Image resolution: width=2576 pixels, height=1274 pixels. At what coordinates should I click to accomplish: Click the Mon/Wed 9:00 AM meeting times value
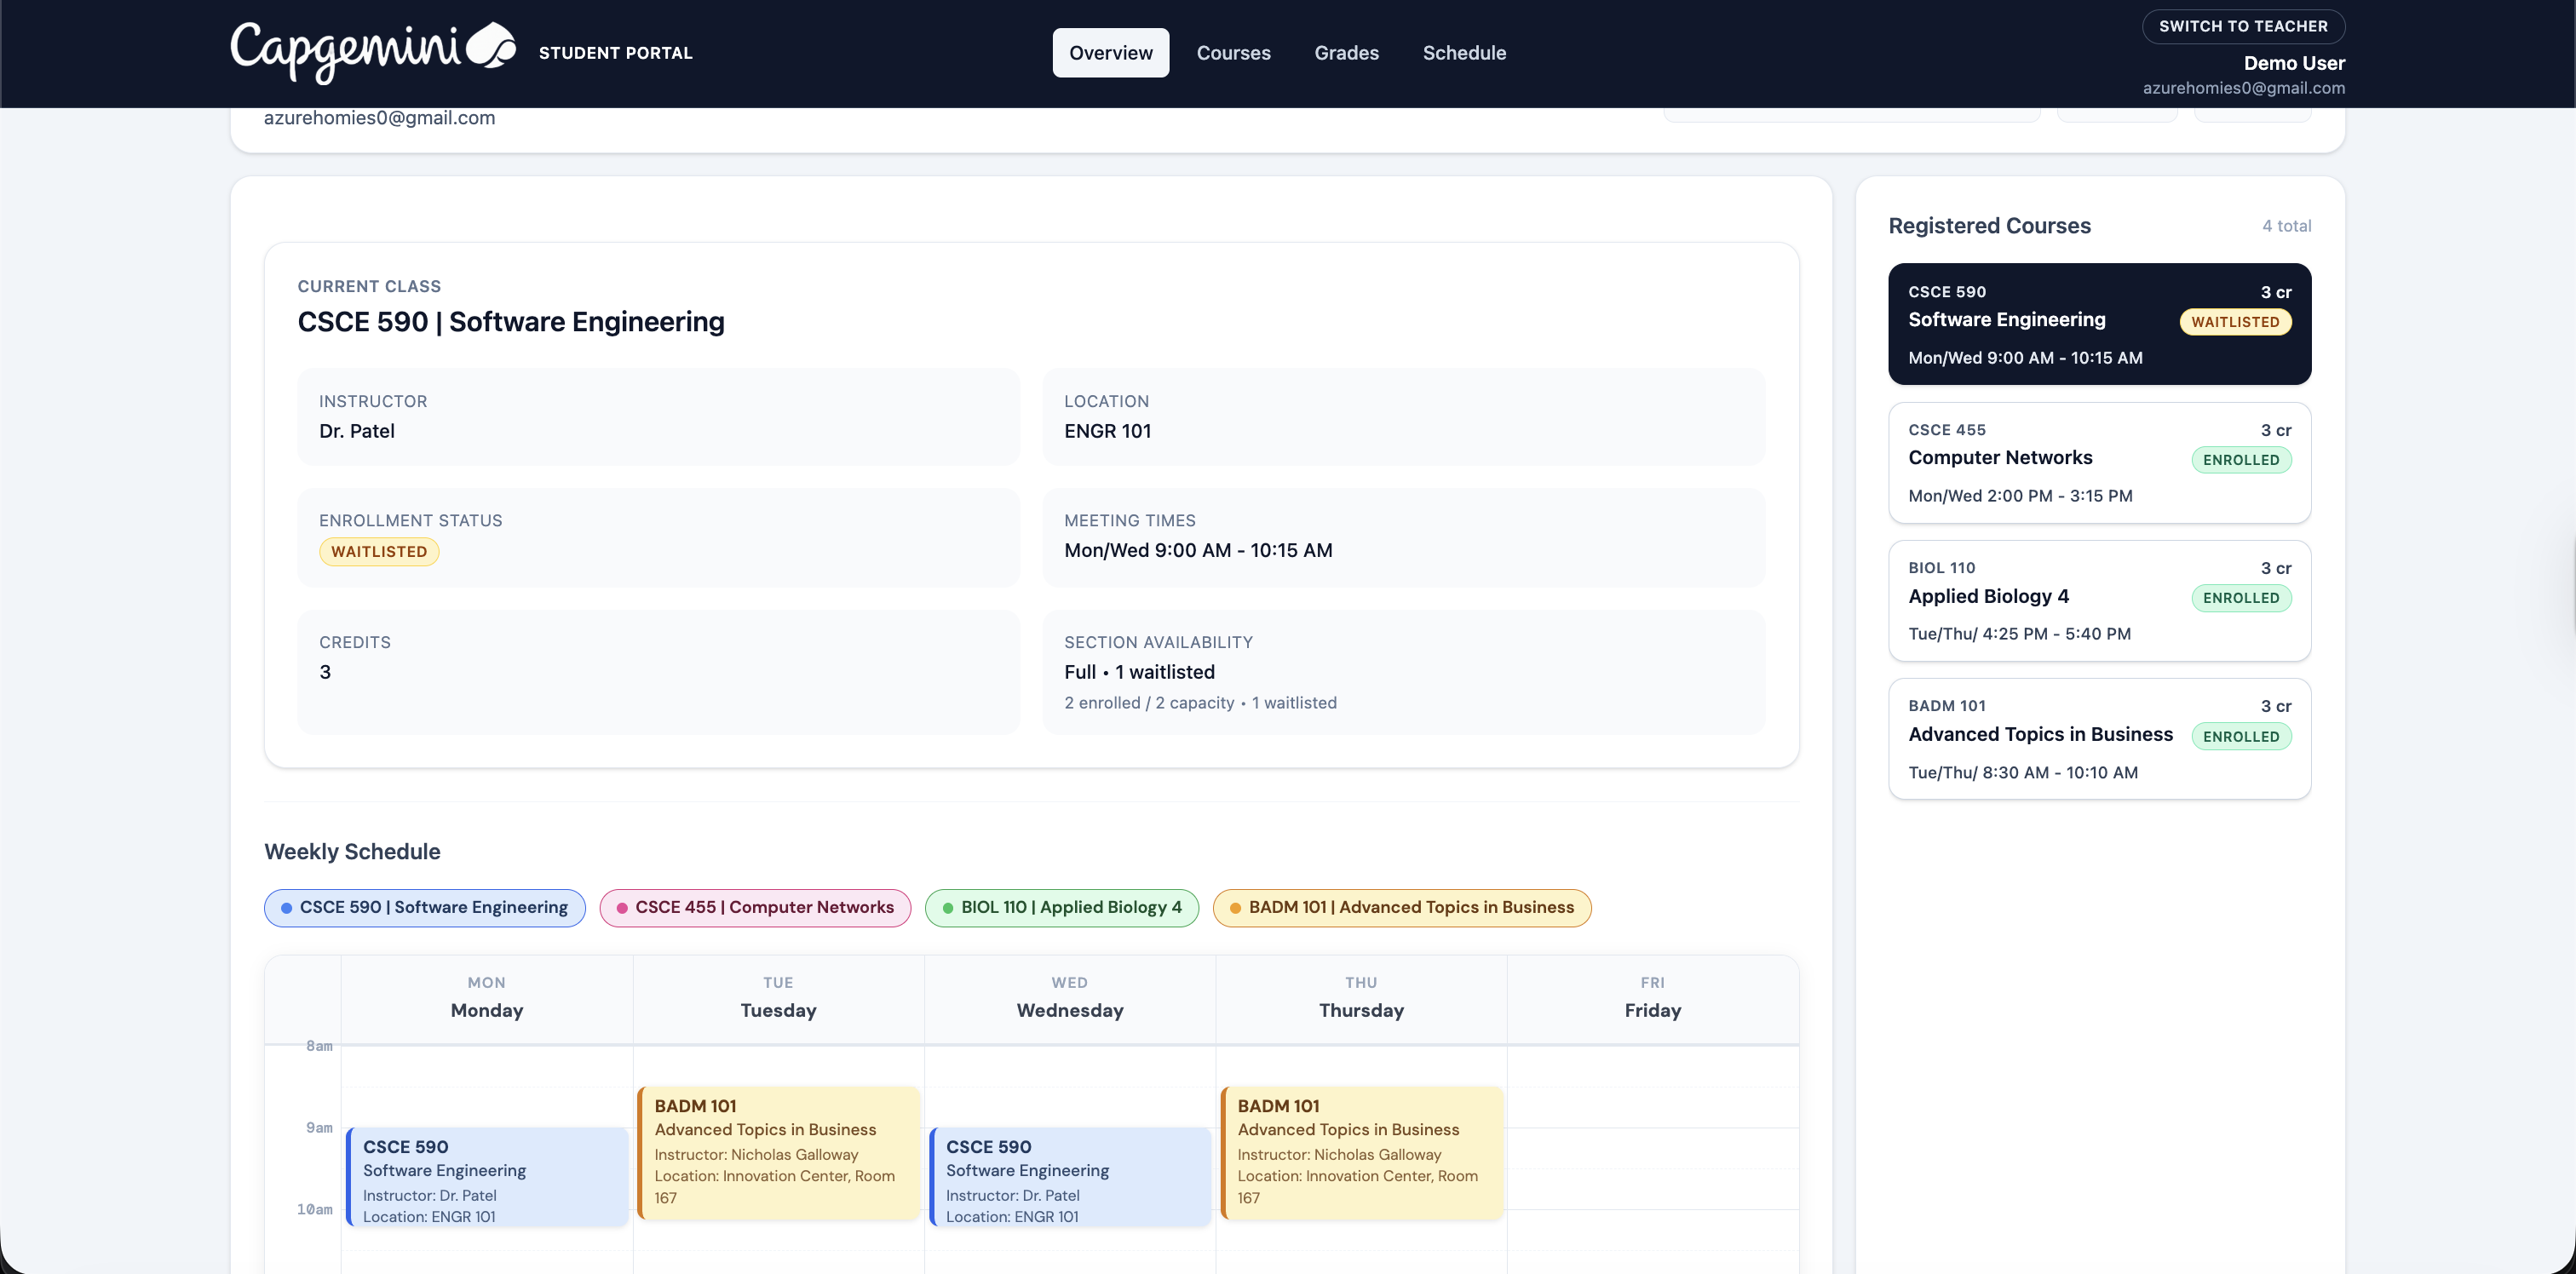1198,550
